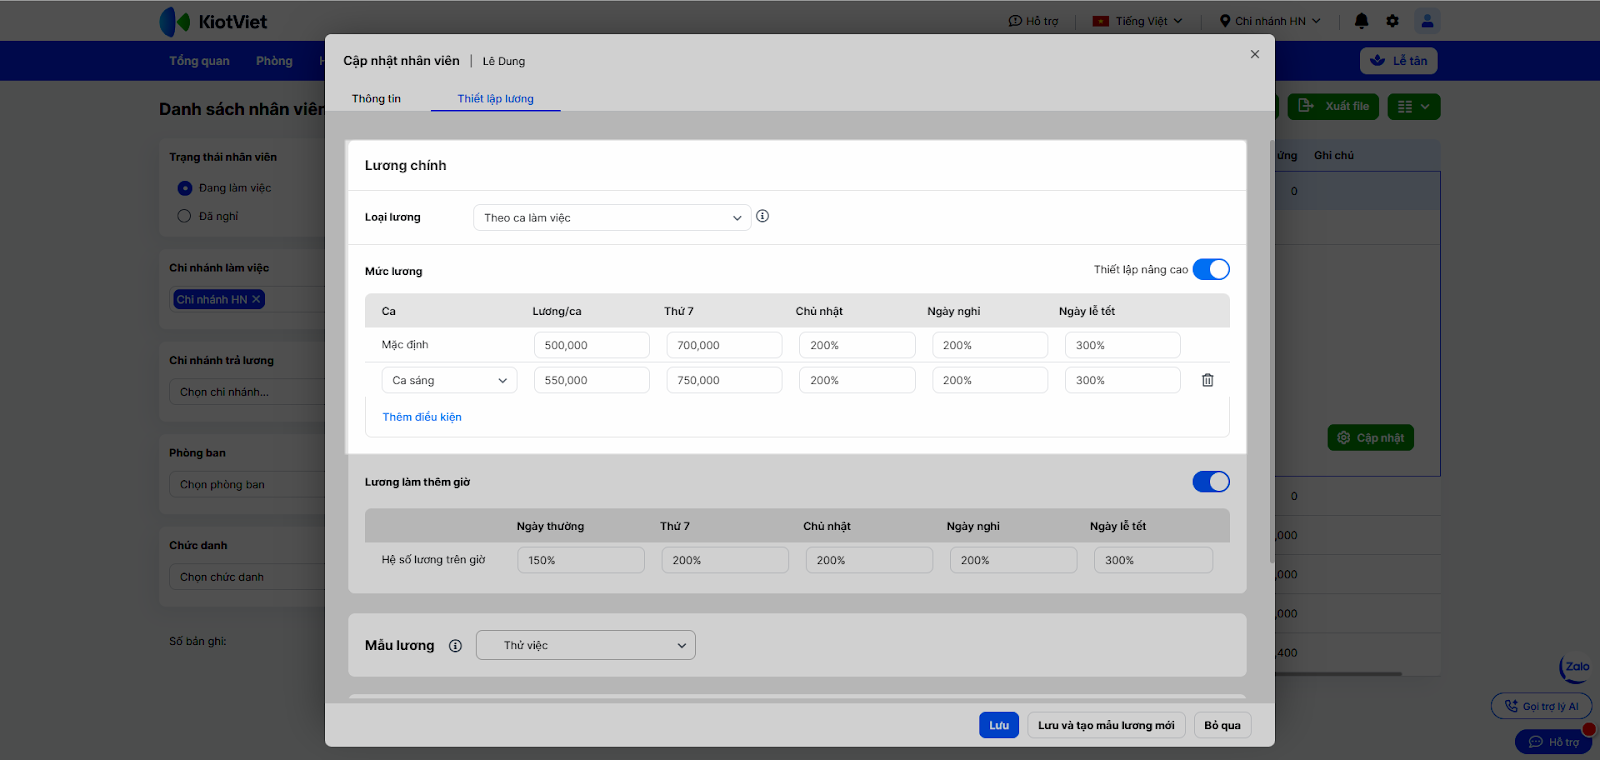Viewport: 1600px width, 760px height.
Task: Open Zalo chat widget
Action: 1575,668
